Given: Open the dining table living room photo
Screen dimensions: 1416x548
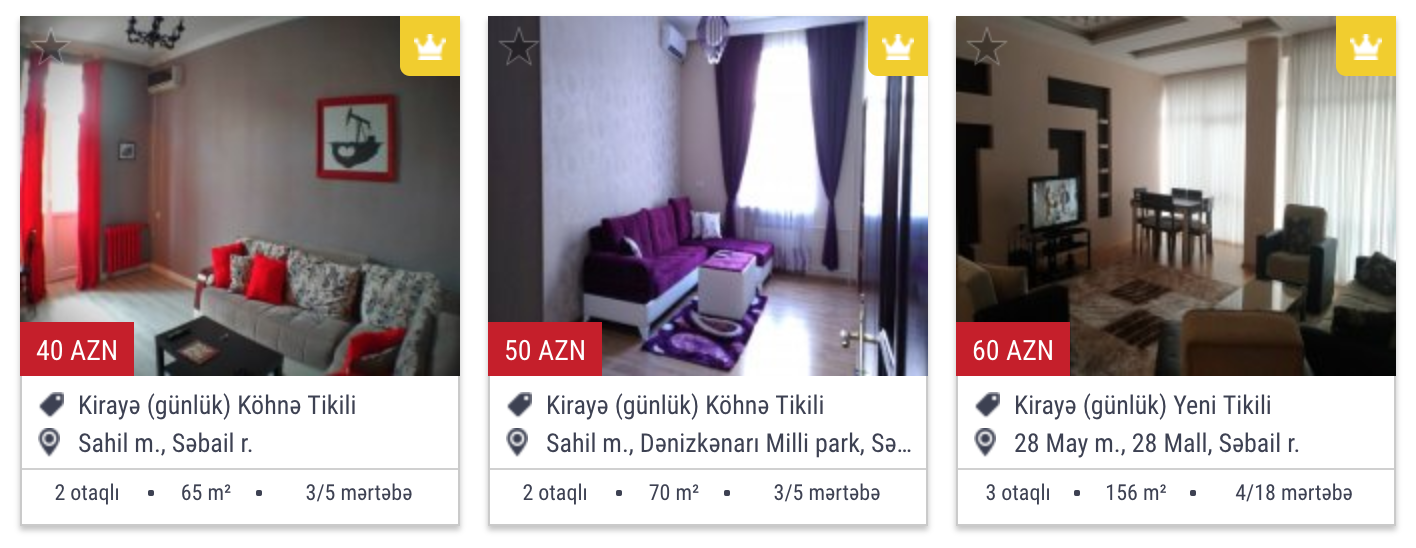Looking at the screenshot, I should [1176, 196].
